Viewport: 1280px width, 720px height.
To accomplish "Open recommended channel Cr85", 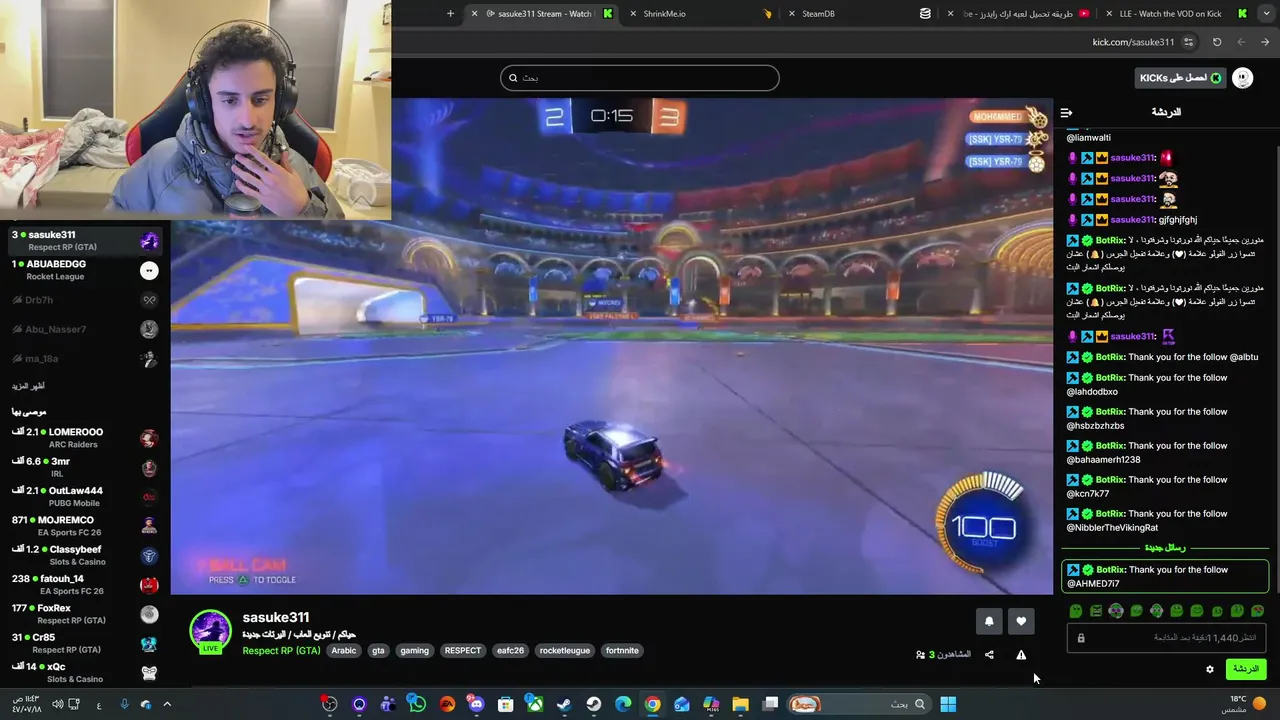I will tap(85, 643).
